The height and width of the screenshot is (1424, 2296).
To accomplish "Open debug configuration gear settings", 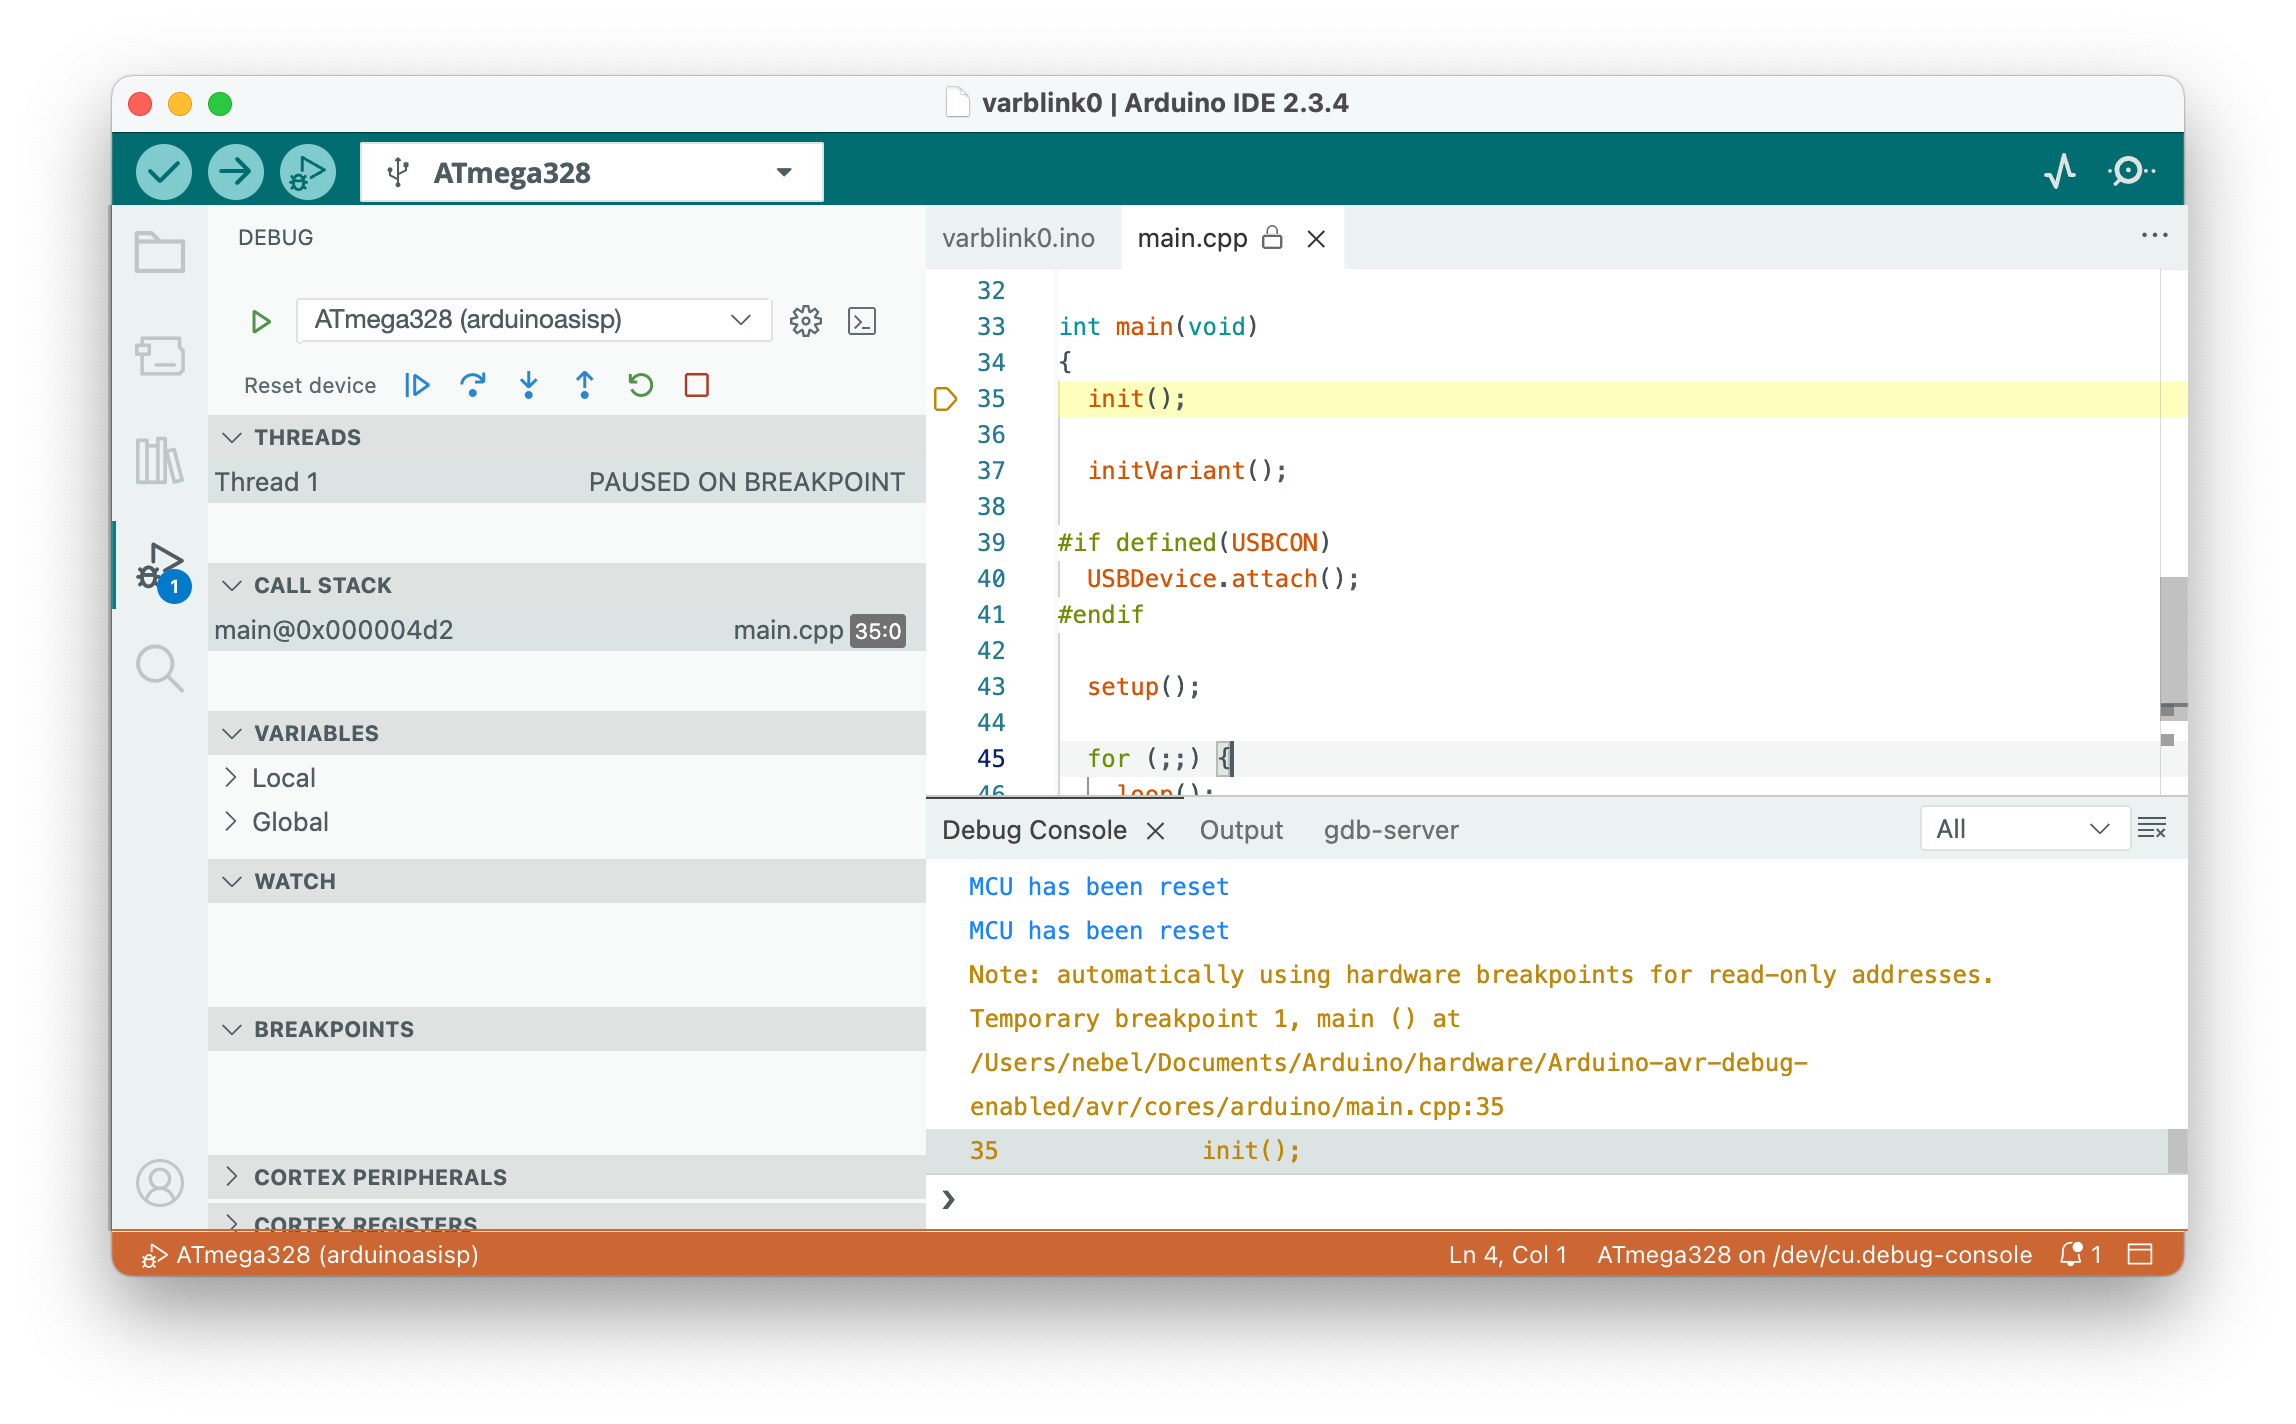I will tap(805, 321).
